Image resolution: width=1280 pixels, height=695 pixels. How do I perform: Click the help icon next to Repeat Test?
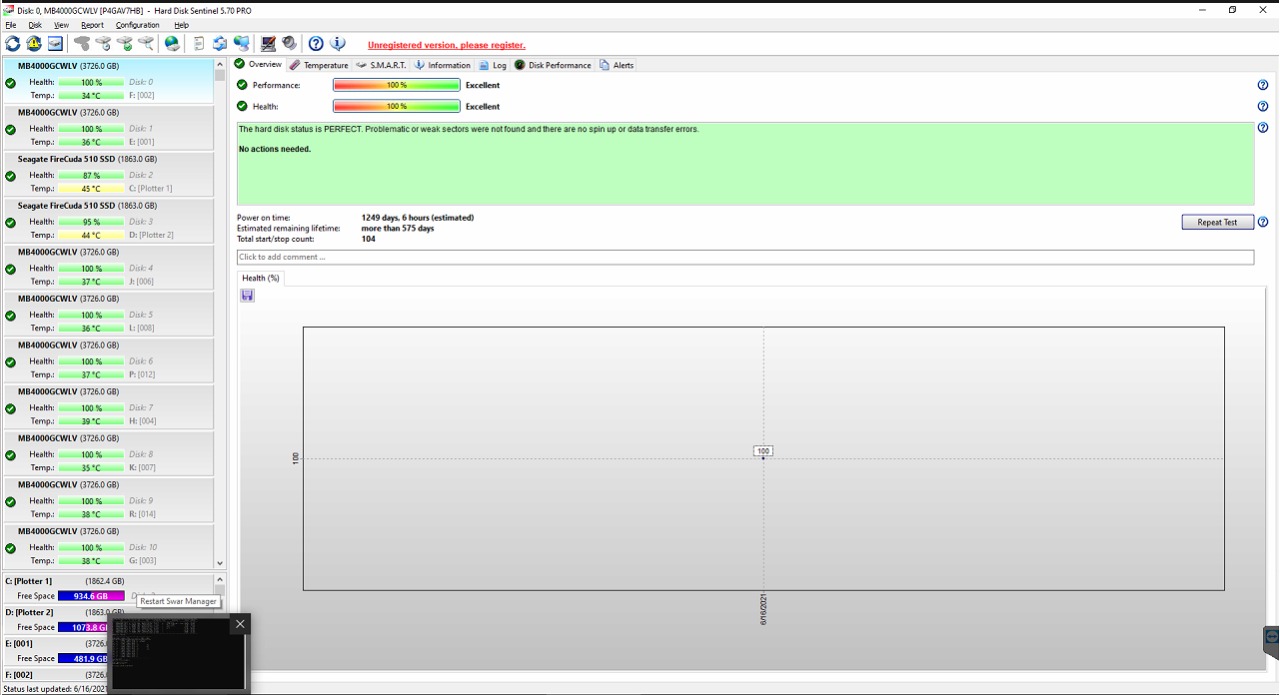(x=1263, y=222)
